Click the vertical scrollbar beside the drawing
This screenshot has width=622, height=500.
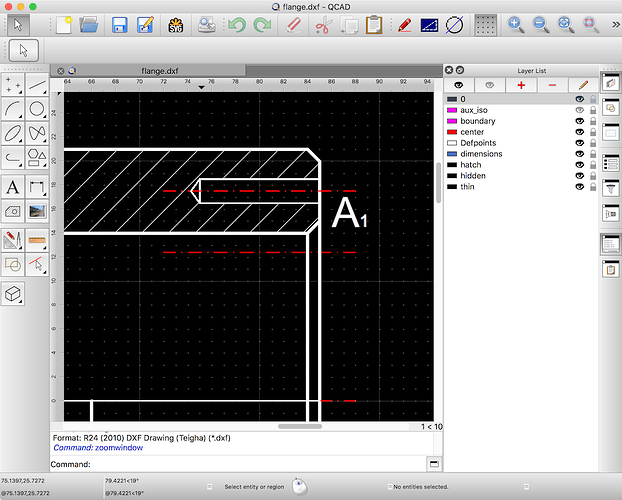(x=438, y=183)
